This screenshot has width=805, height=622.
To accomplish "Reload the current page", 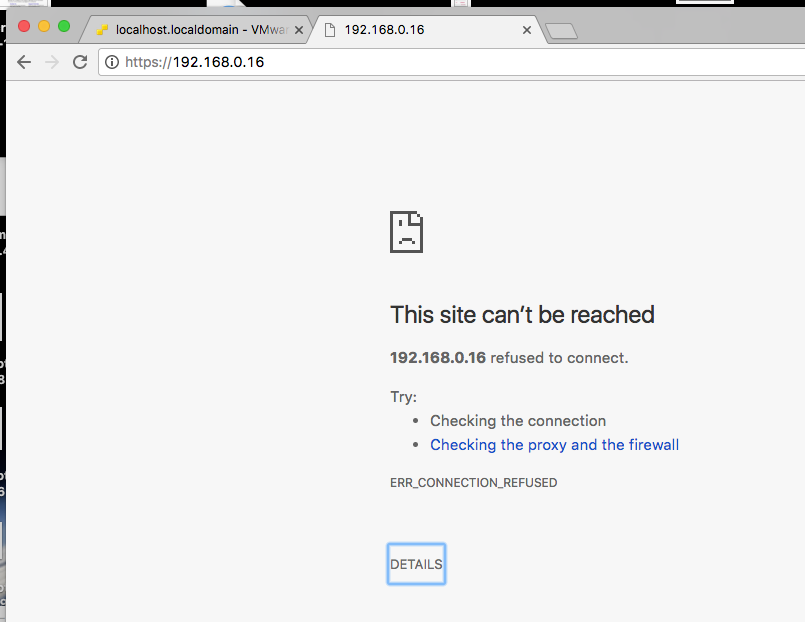I will coord(80,62).
